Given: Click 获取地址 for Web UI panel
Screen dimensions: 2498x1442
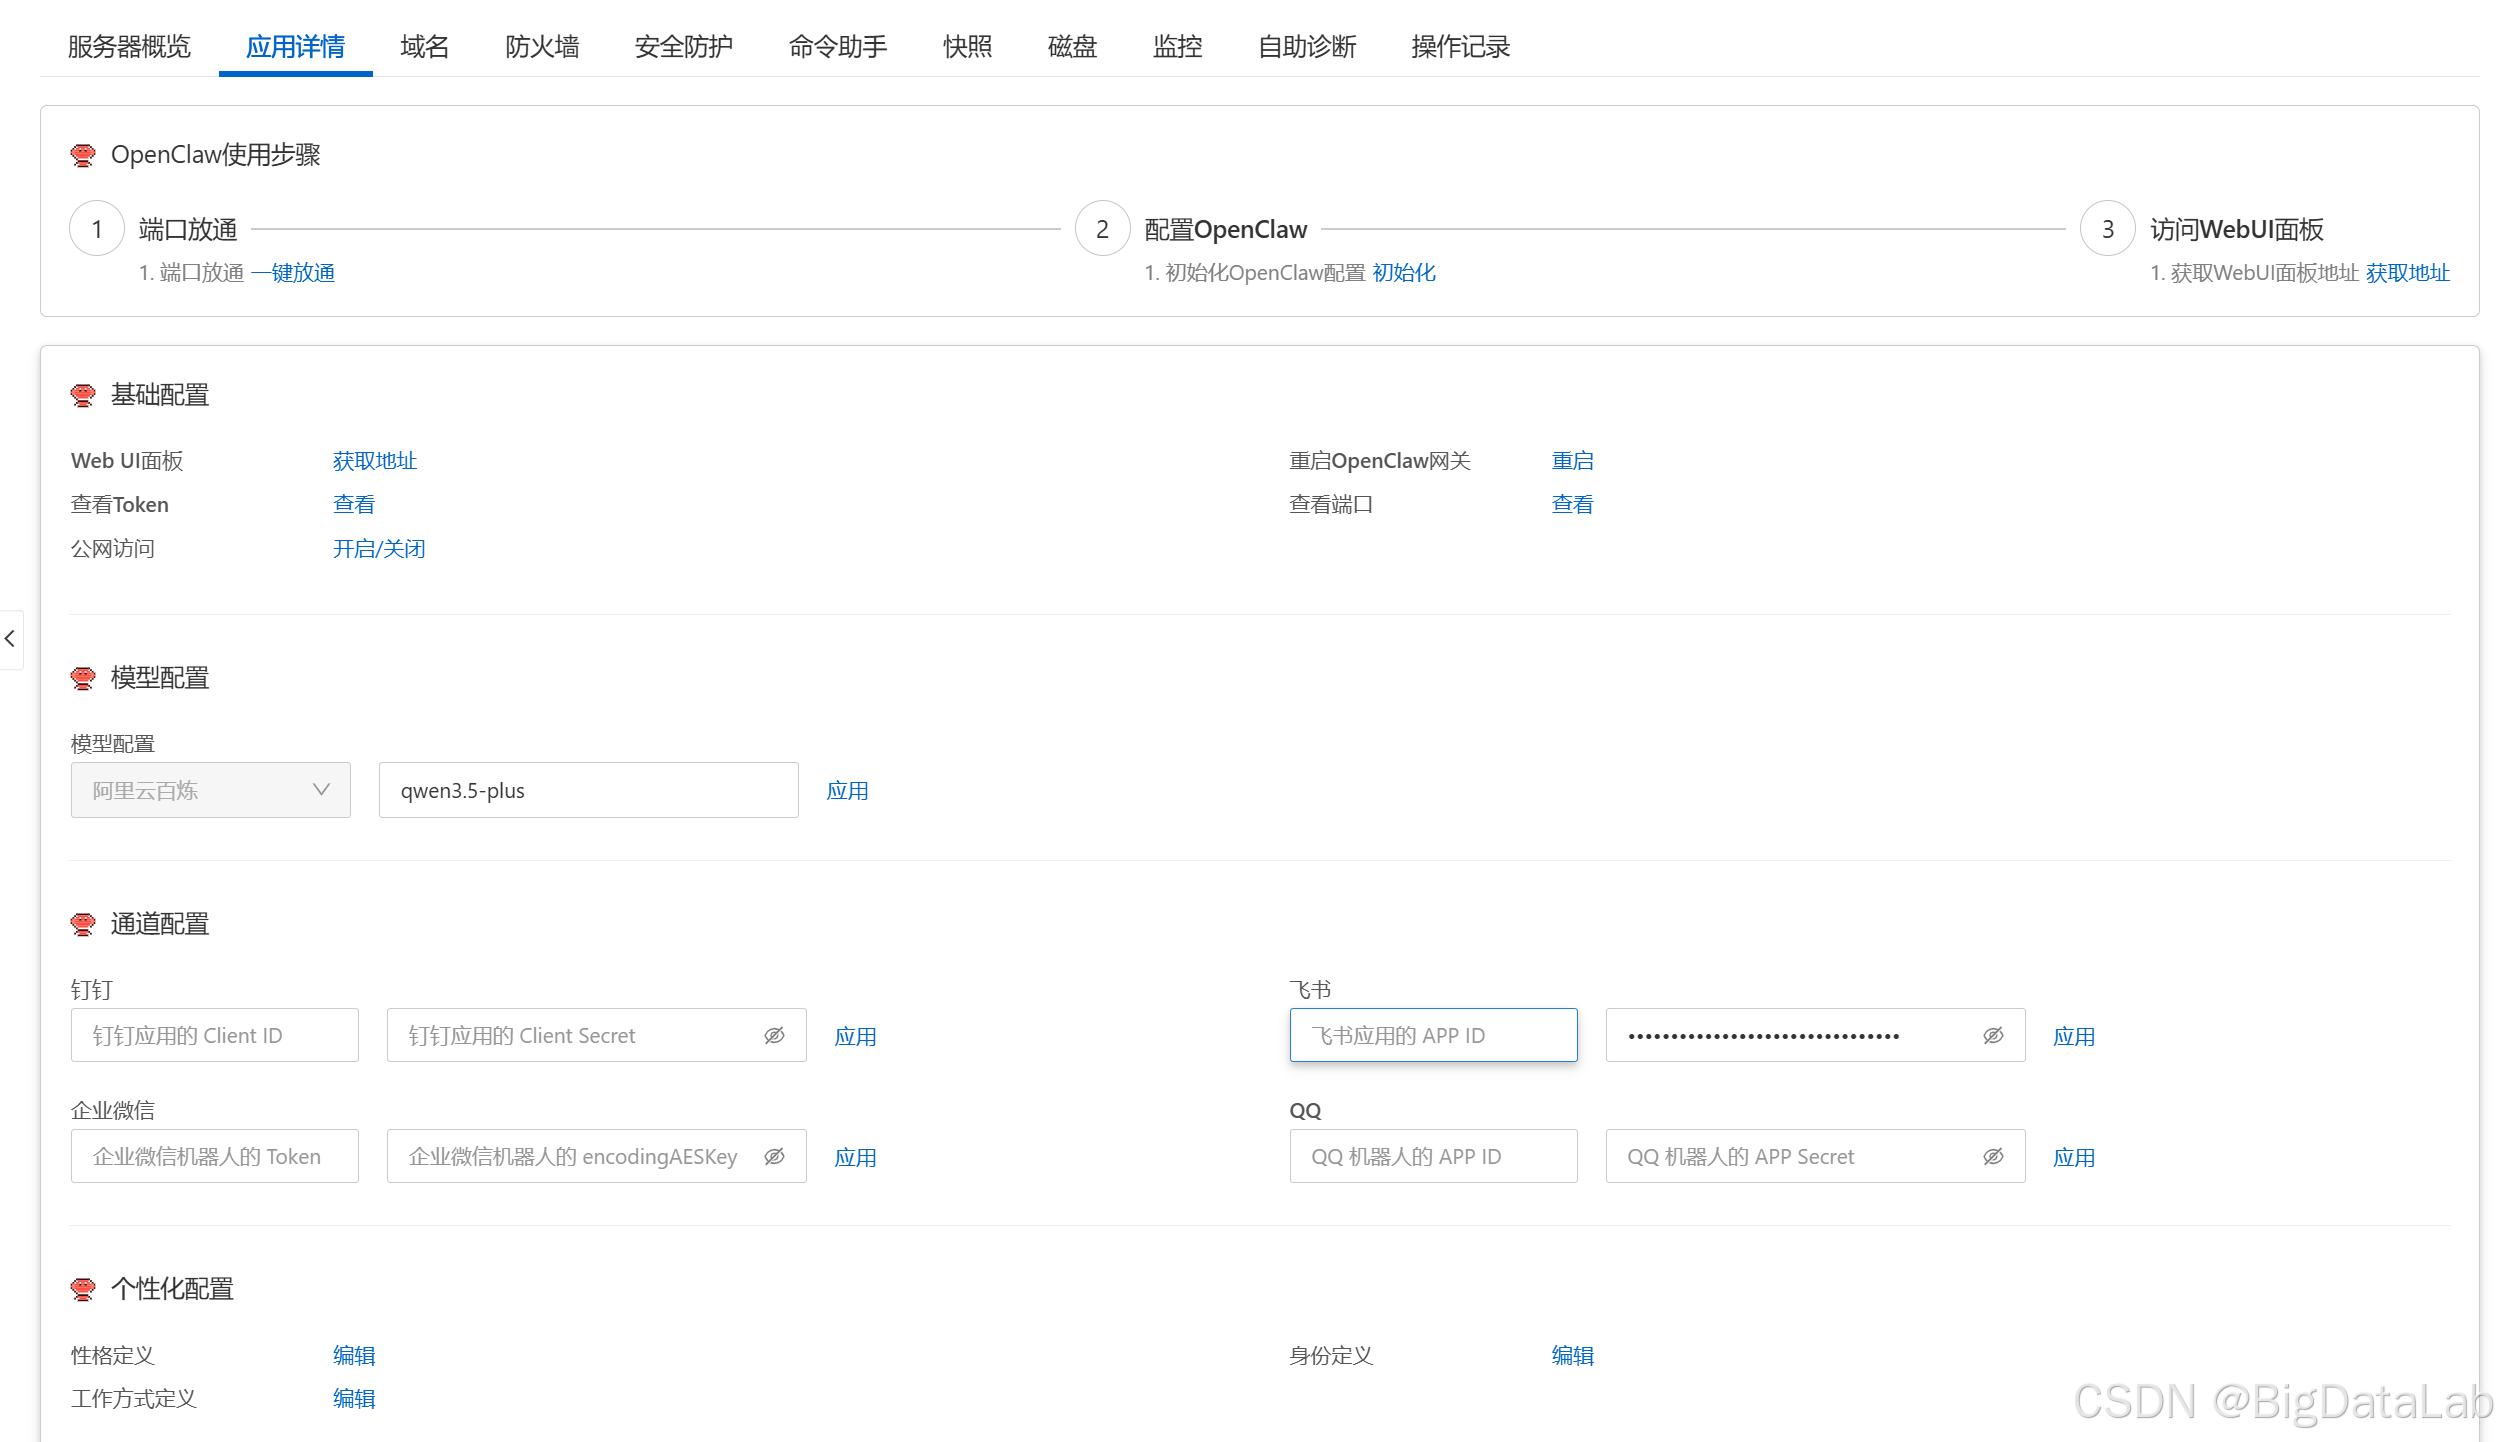Looking at the screenshot, I should pos(374,460).
